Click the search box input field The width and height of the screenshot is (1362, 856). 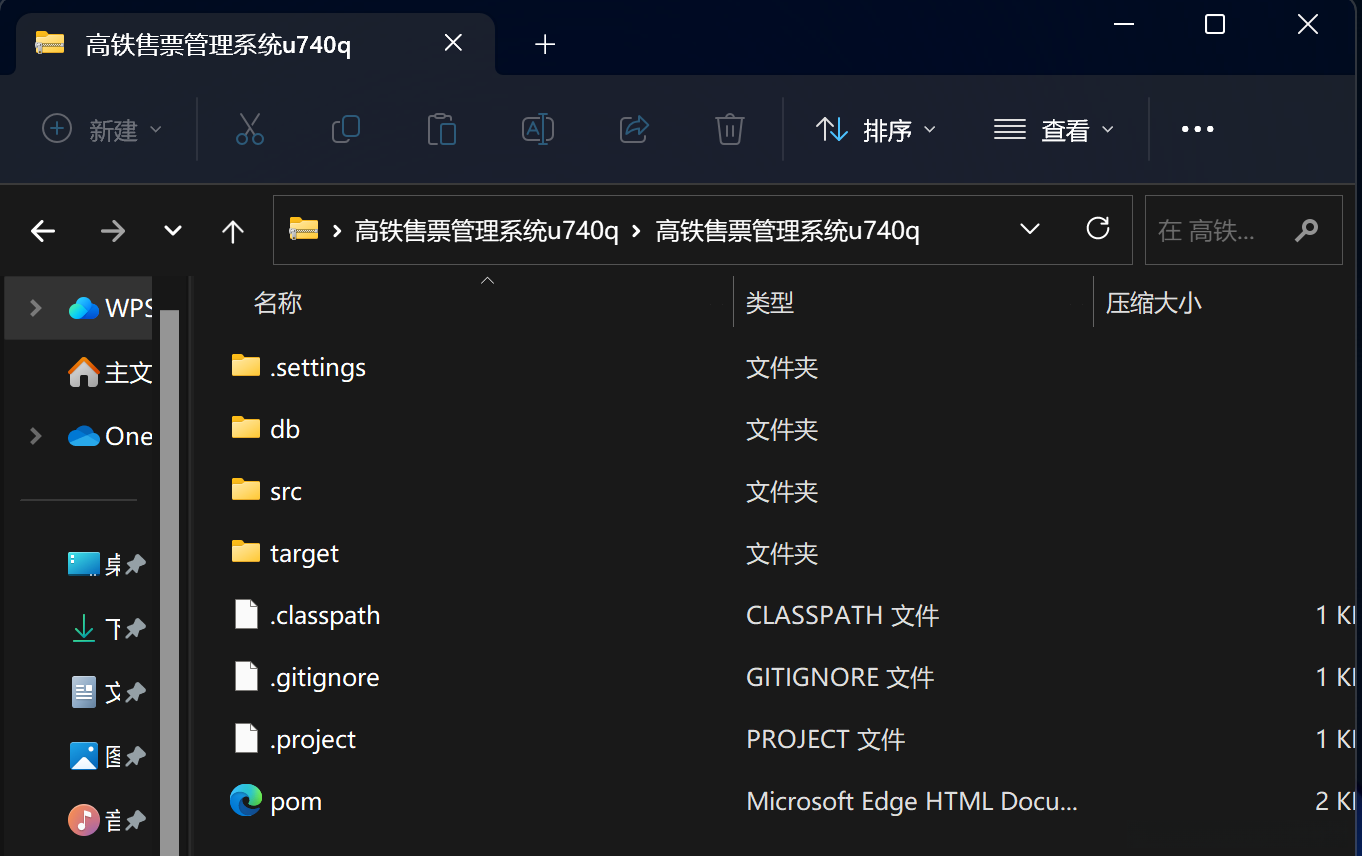1220,231
